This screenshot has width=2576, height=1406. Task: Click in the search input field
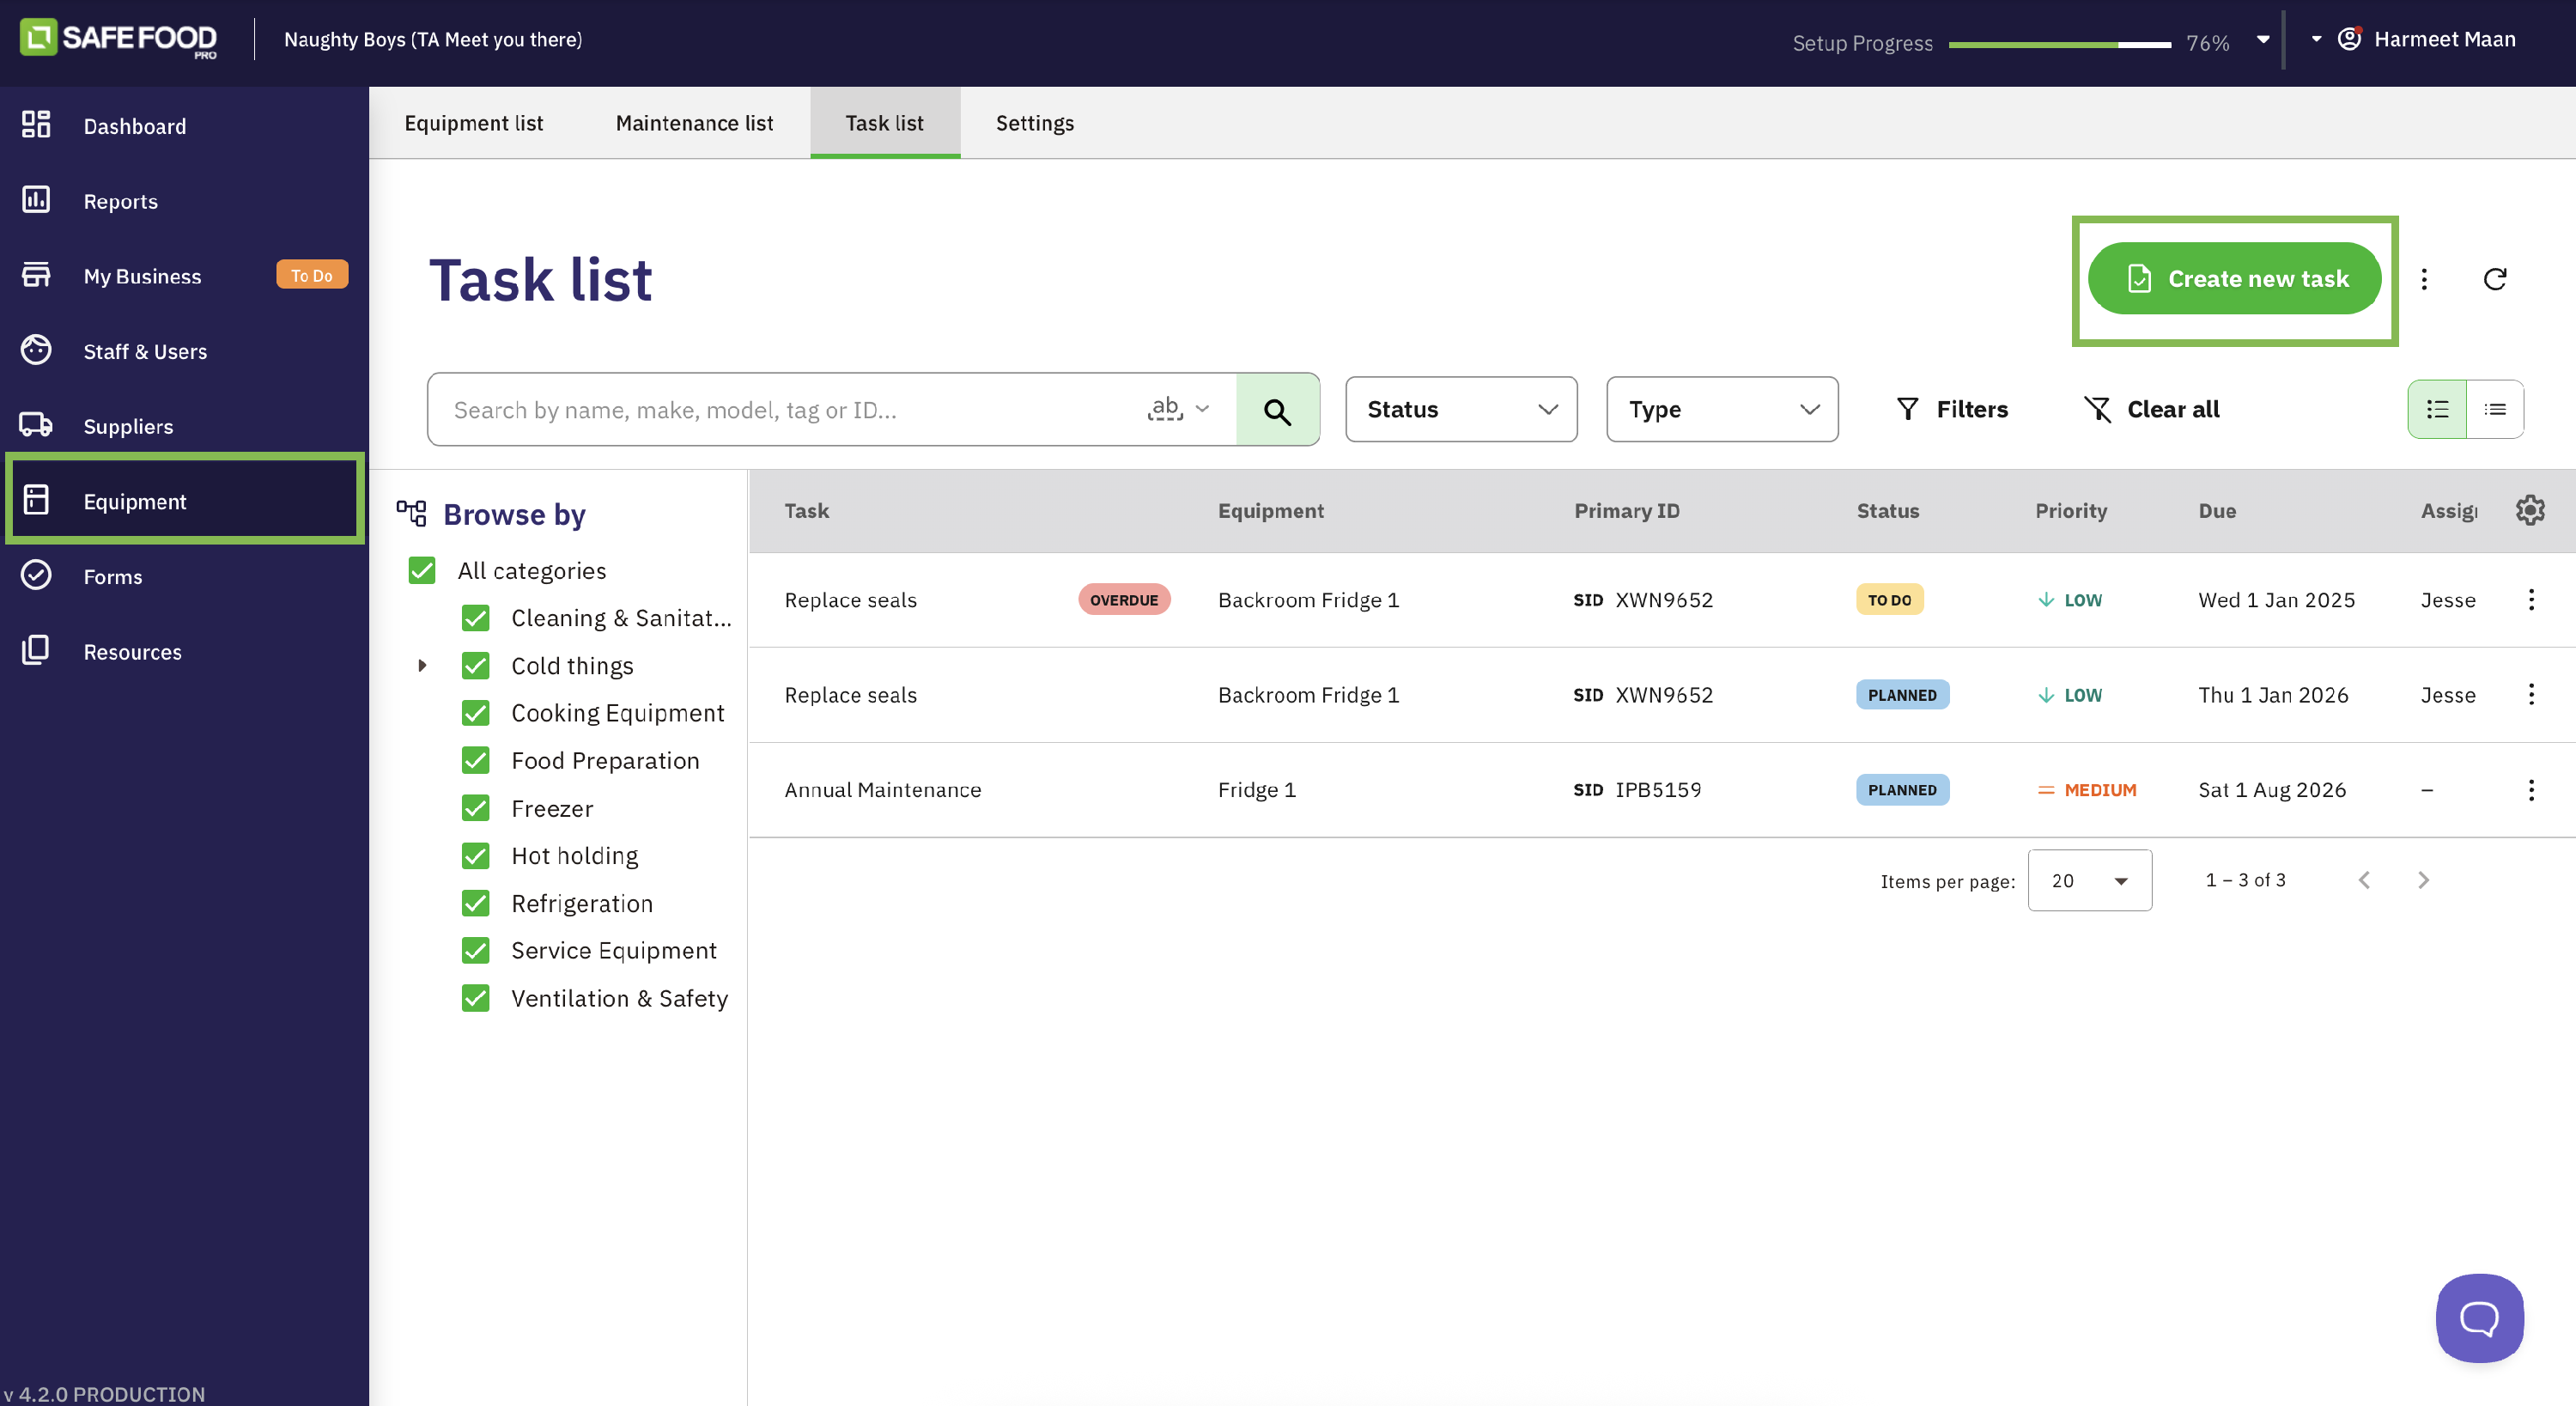(x=790, y=410)
